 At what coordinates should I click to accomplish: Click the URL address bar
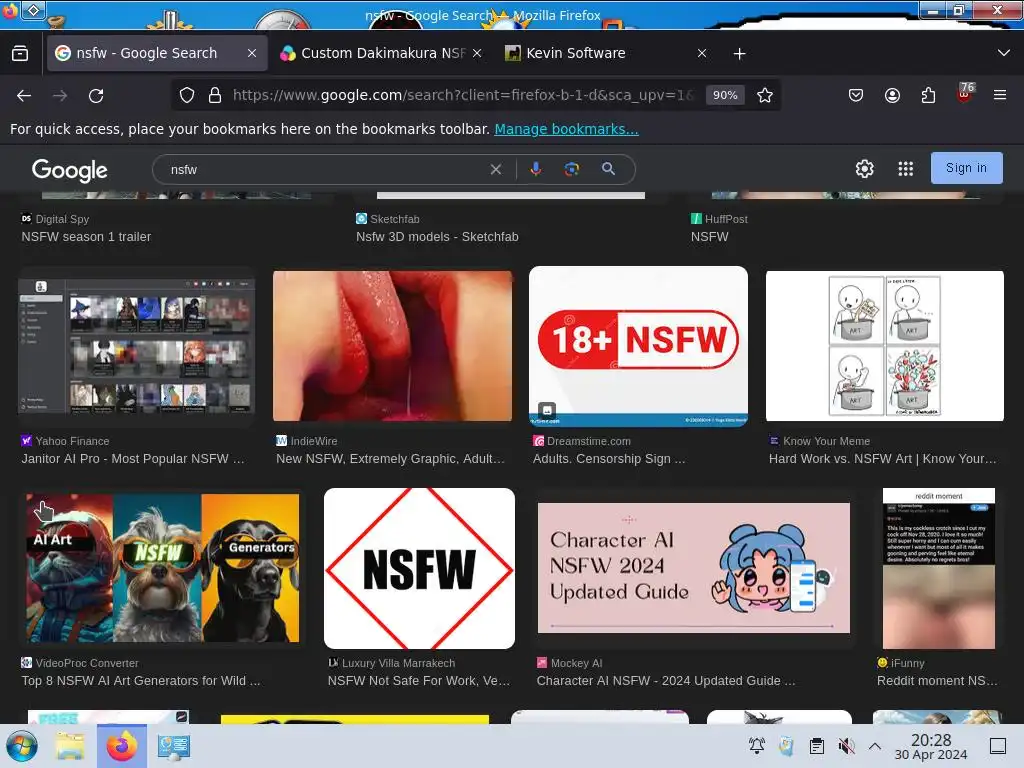(x=462, y=95)
